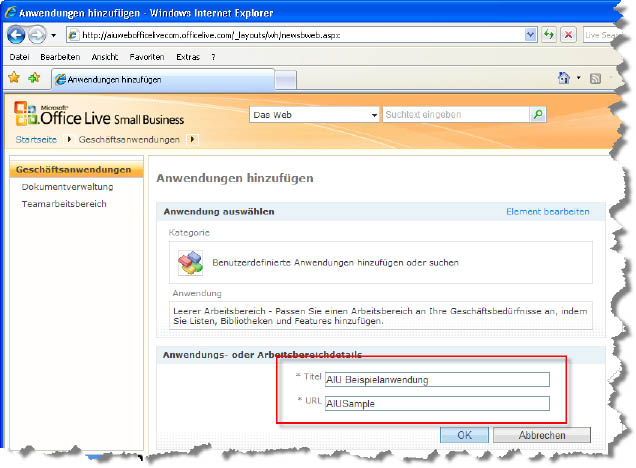The image size is (636, 468).
Task: Click the Element bearbeiten link
Action: pyautogui.click(x=548, y=212)
